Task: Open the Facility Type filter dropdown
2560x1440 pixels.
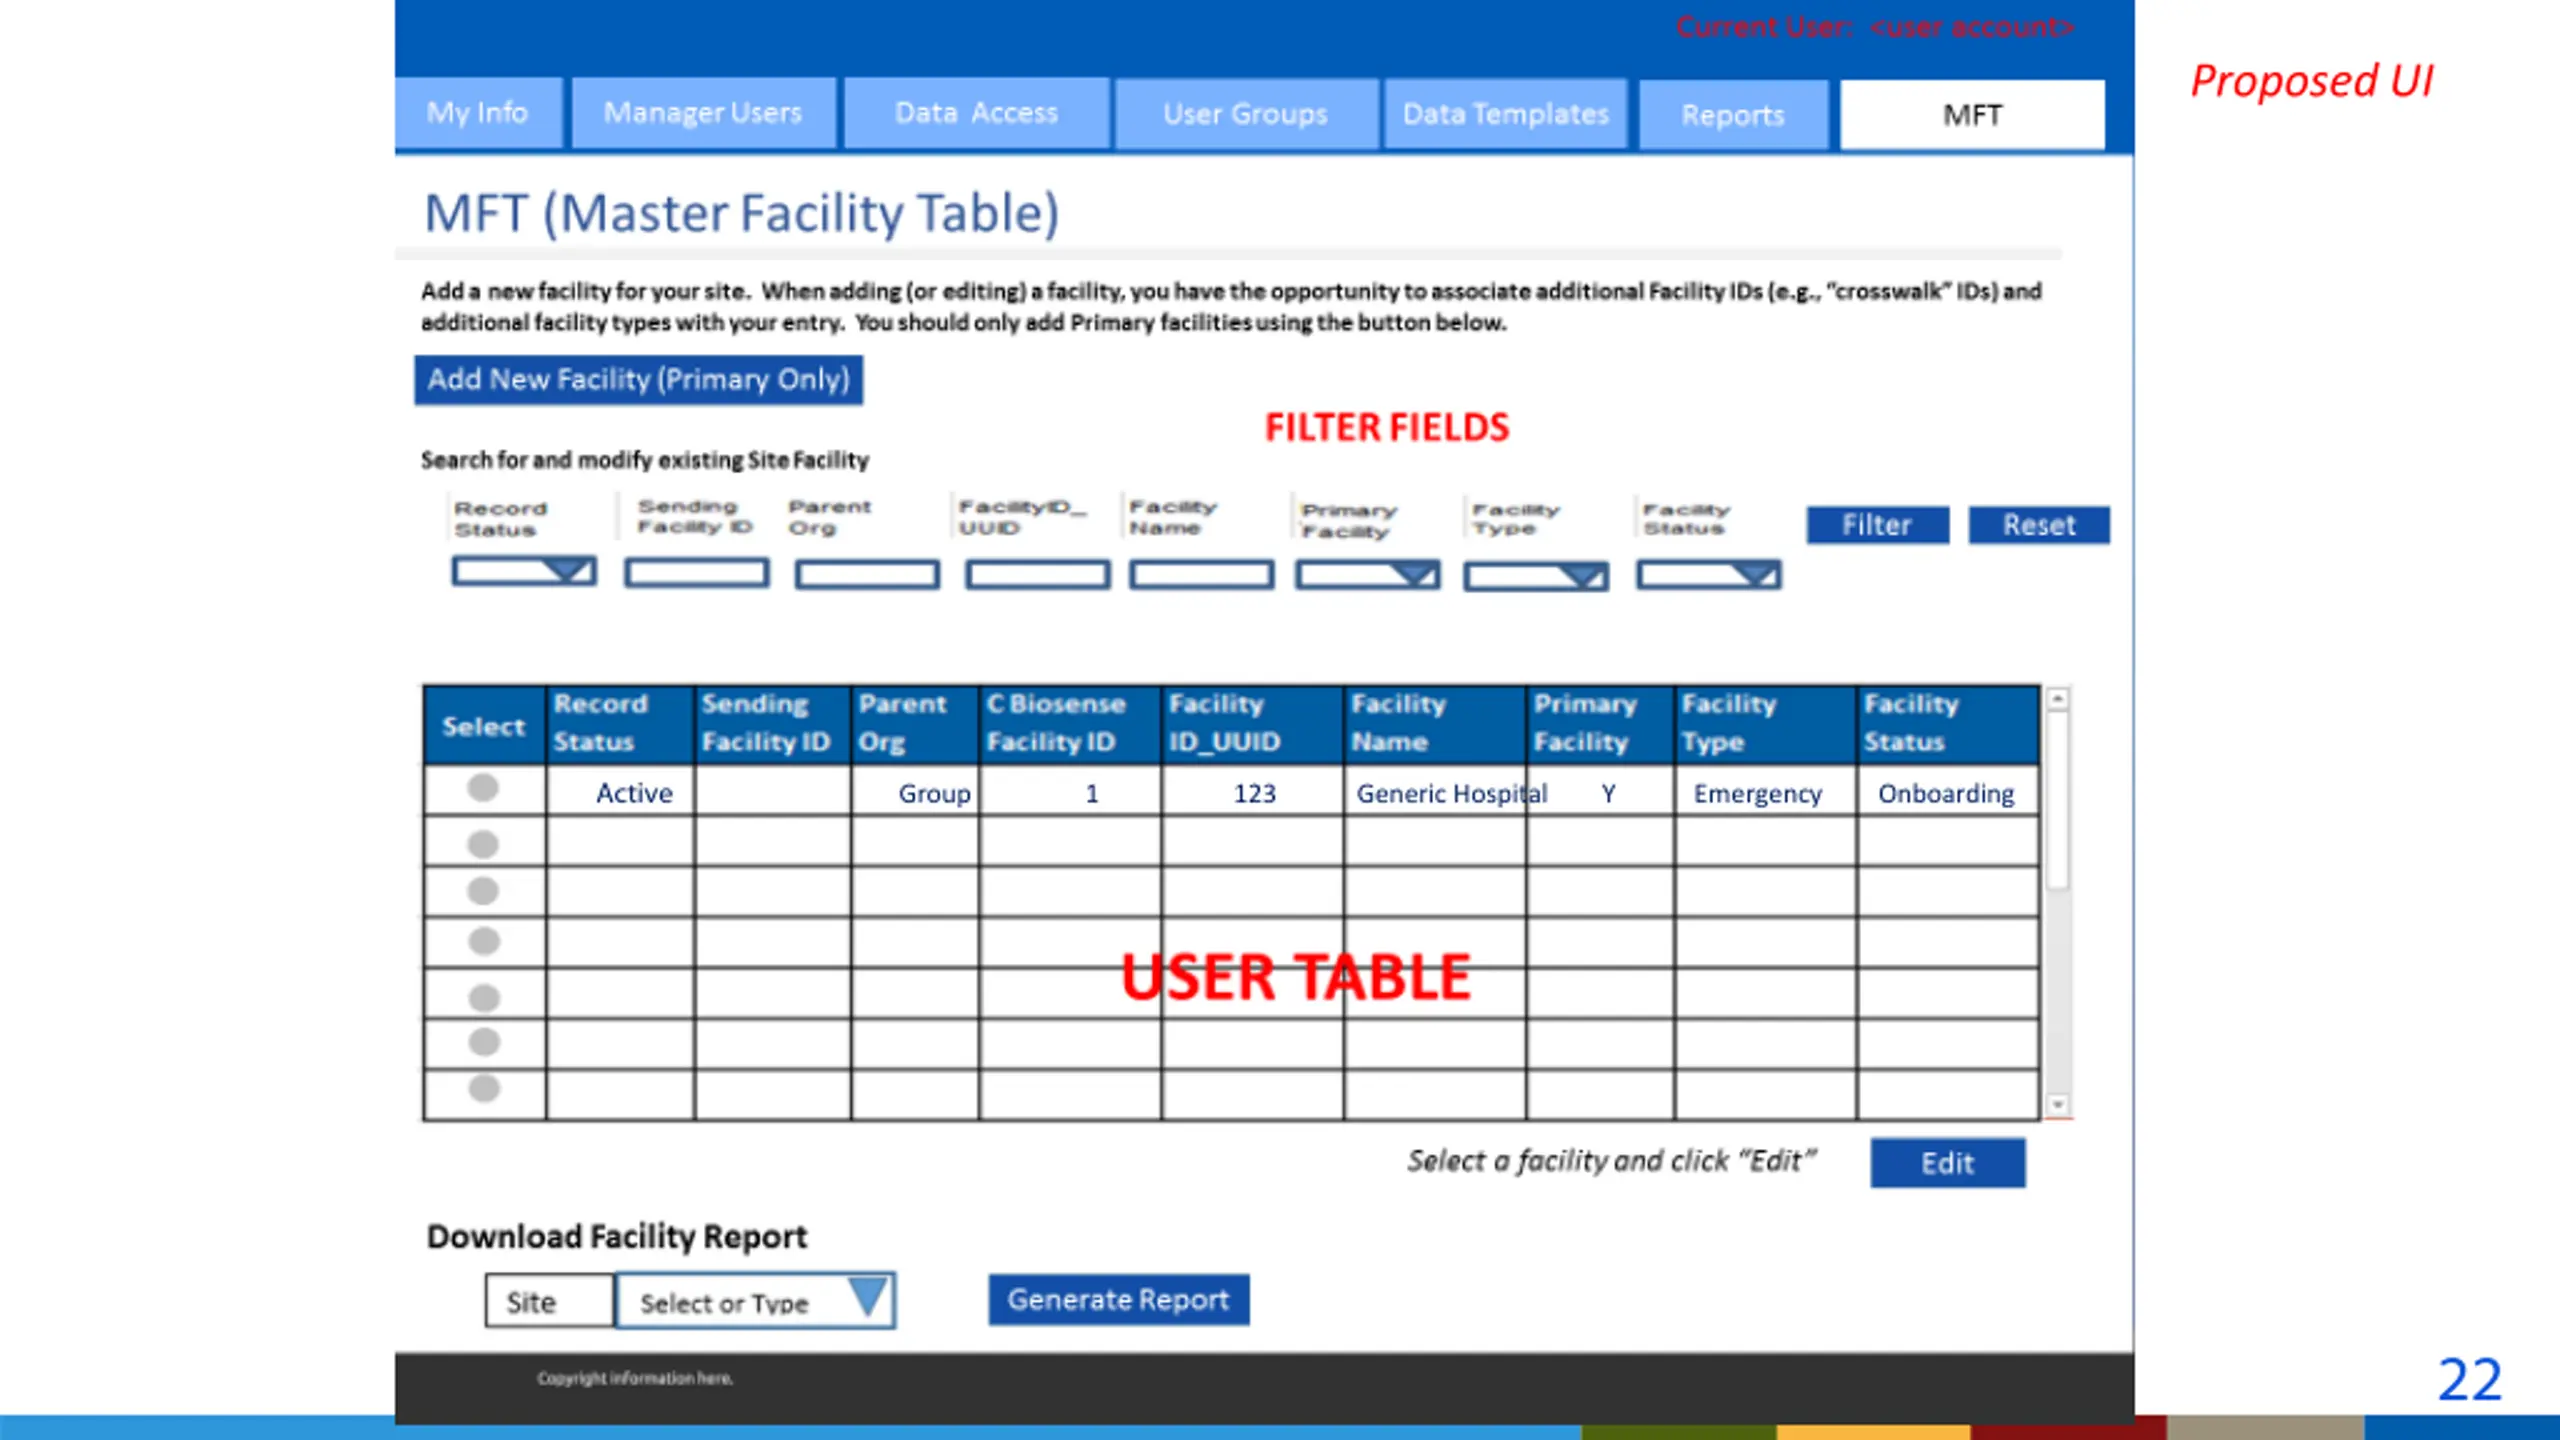Action: coord(1582,577)
